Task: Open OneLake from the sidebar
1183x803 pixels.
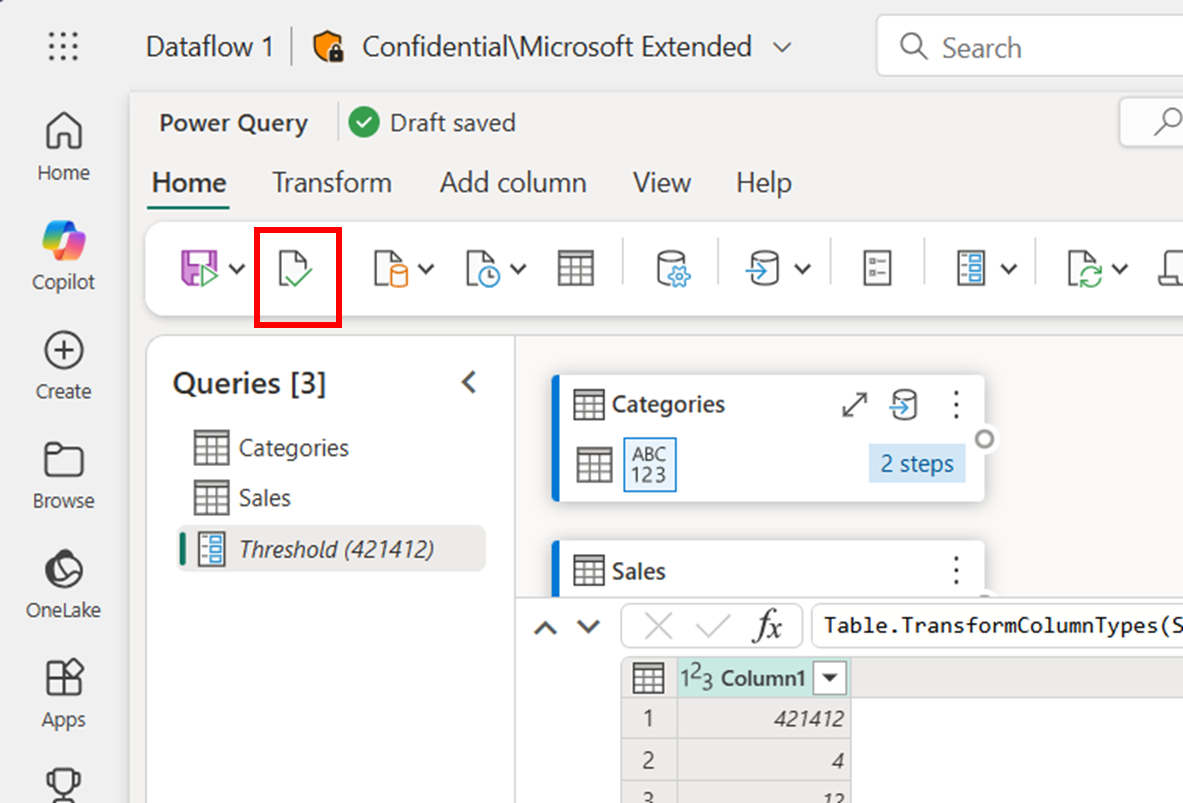Action: [63, 584]
